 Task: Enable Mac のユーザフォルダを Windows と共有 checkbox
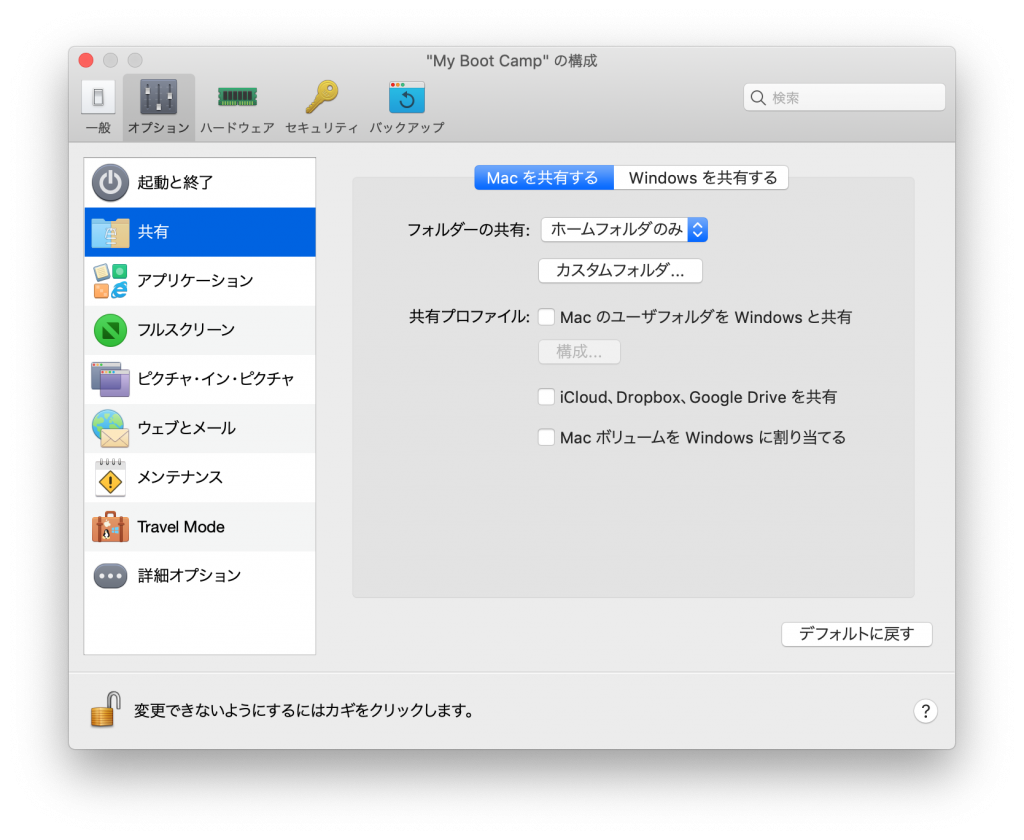(x=547, y=317)
